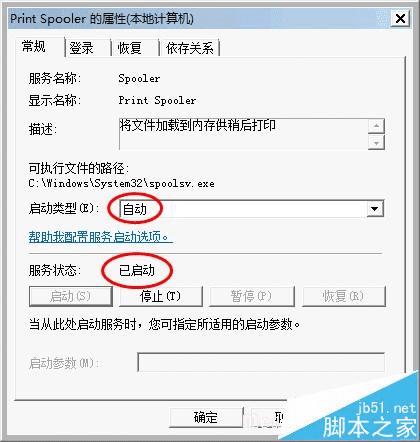
Task: Click the dialog title bar
Action: coord(200,18)
